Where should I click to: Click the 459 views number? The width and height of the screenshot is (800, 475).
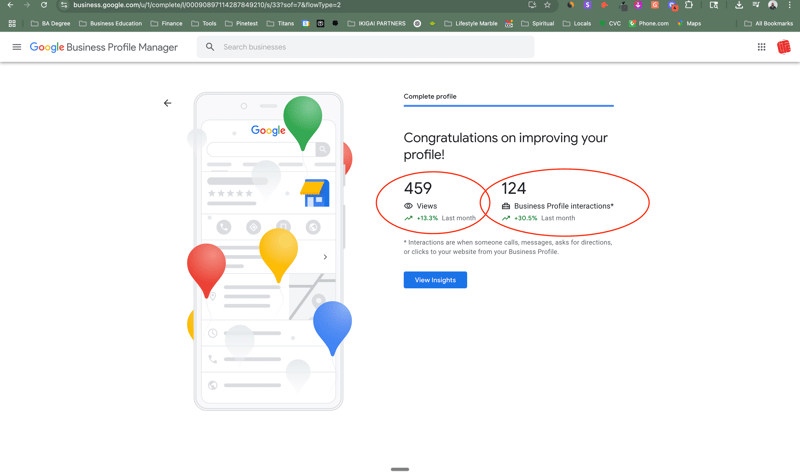point(418,188)
